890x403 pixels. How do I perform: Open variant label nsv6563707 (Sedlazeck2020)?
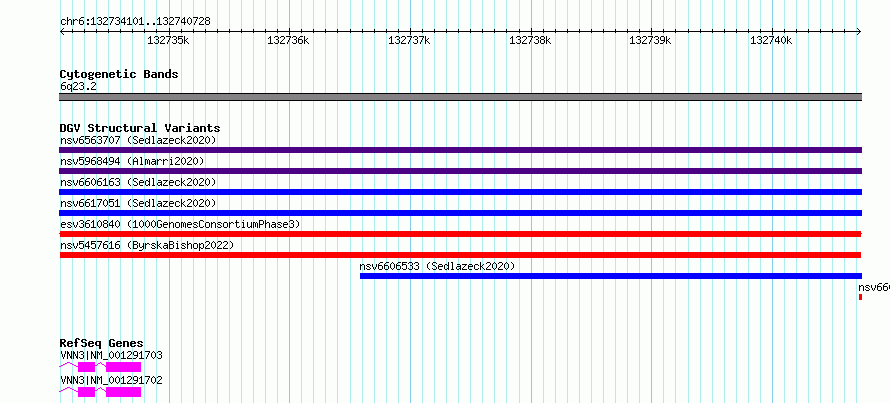point(138,140)
